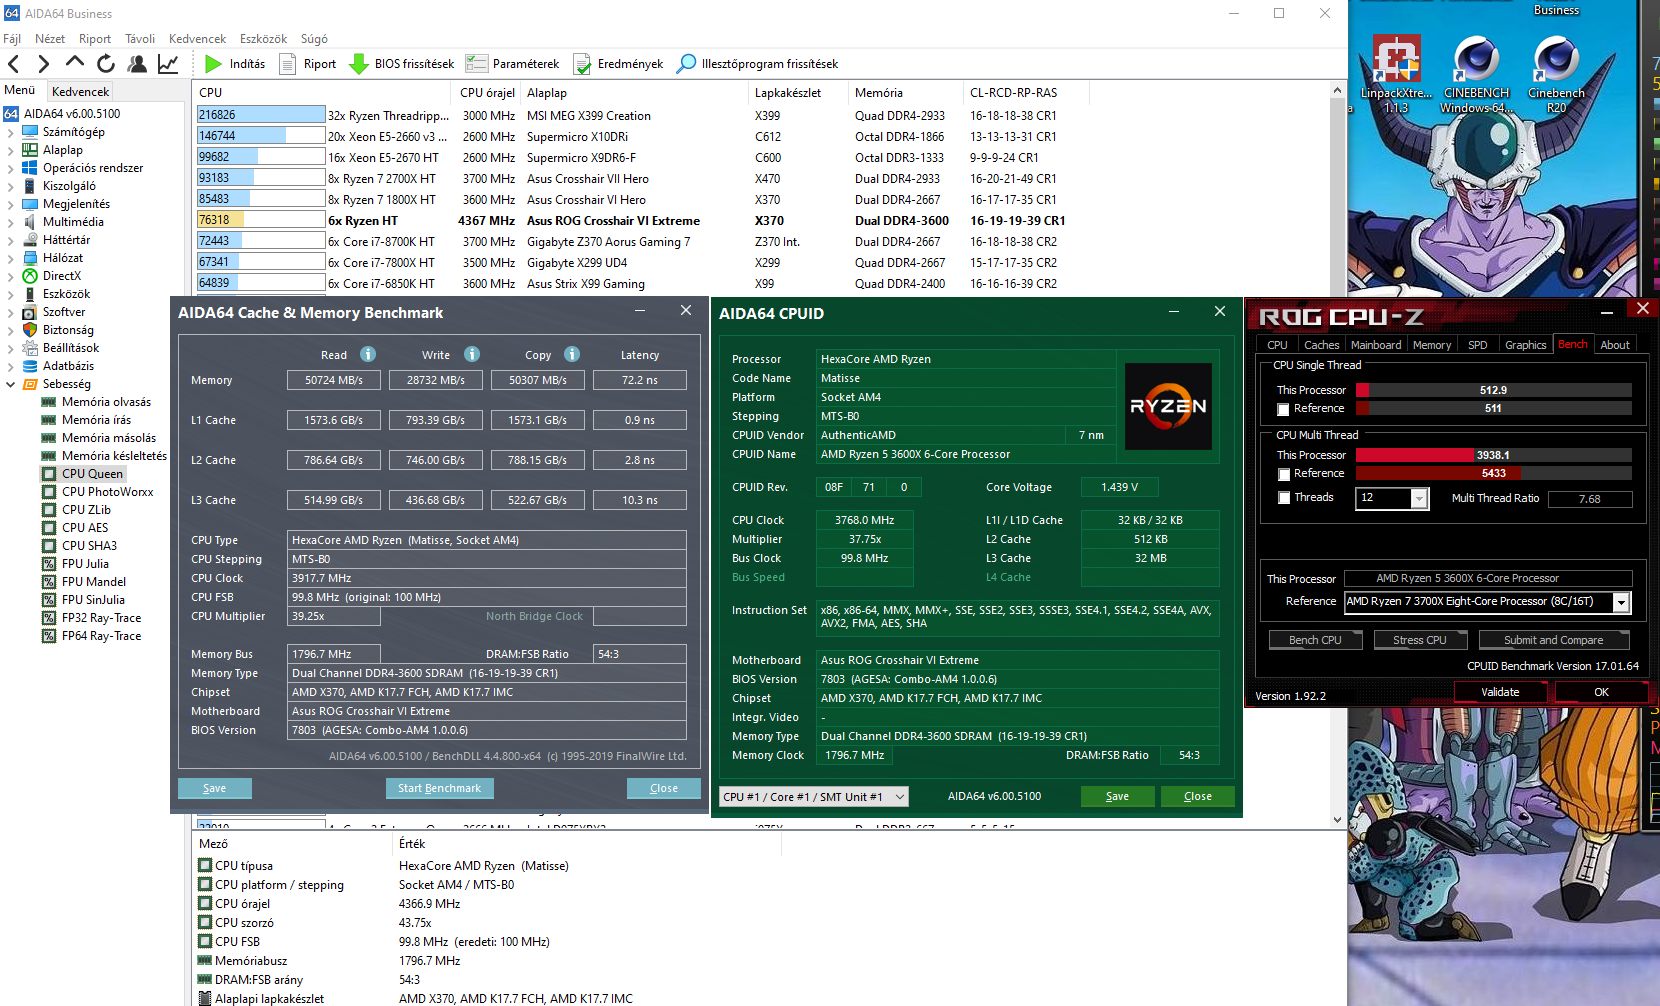Select the FPU Julia benchmark item
Viewport: 1660px width, 1006px height.
click(85, 564)
